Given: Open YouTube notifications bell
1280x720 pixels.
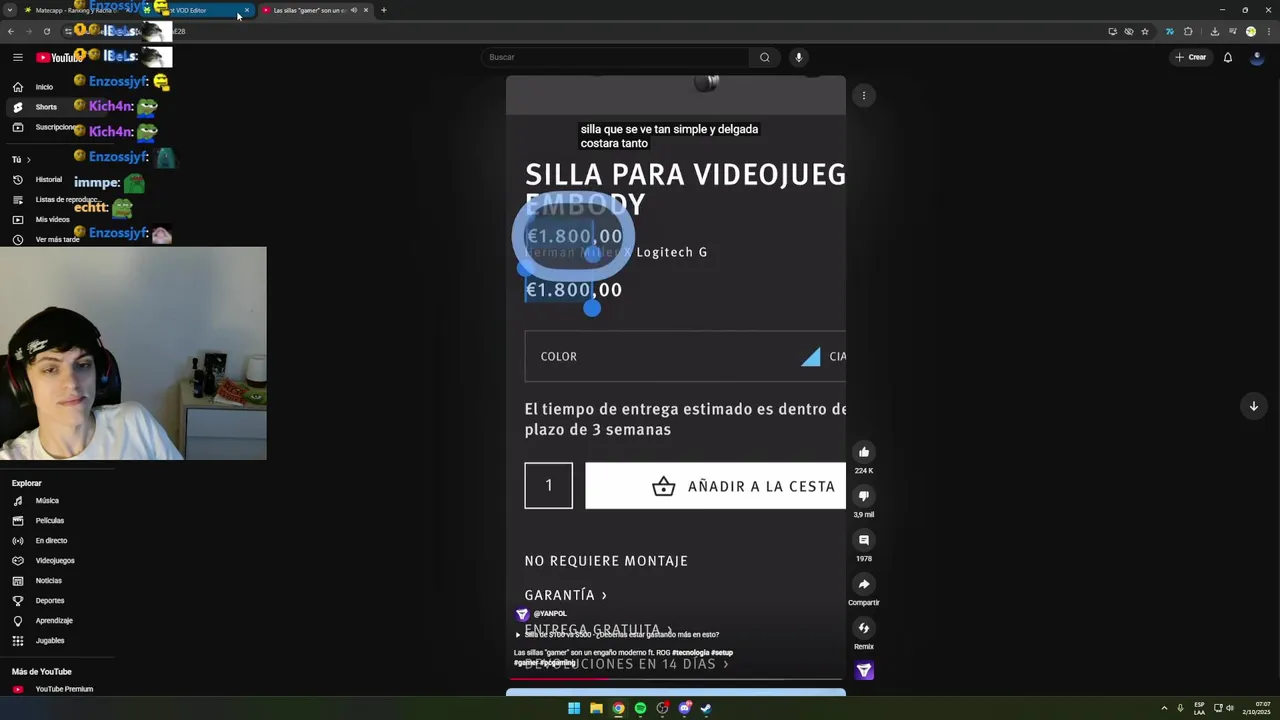Looking at the screenshot, I should click(1228, 57).
